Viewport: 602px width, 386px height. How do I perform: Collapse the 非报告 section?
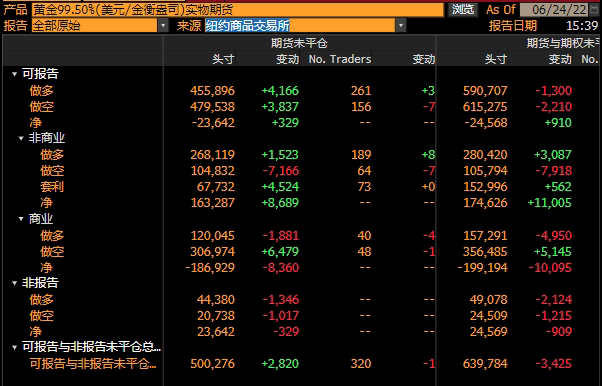pyautogui.click(x=15, y=283)
